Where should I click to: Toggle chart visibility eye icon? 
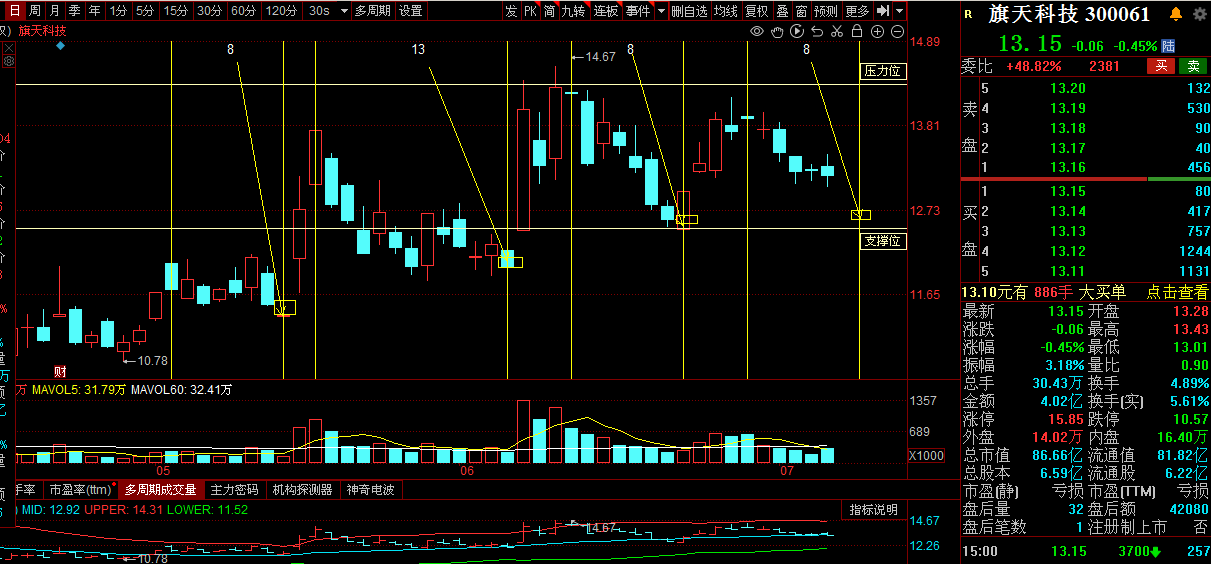pos(757,32)
